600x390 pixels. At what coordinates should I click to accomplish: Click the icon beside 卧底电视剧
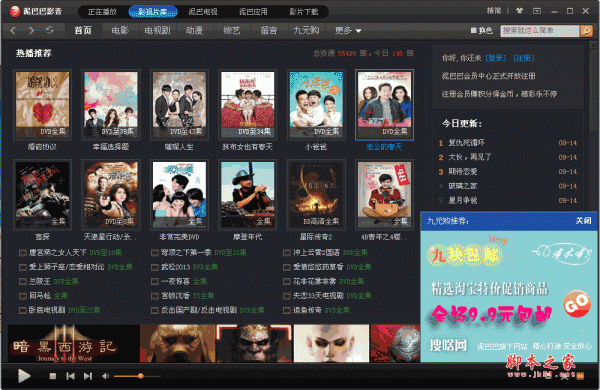pyautogui.click(x=23, y=310)
